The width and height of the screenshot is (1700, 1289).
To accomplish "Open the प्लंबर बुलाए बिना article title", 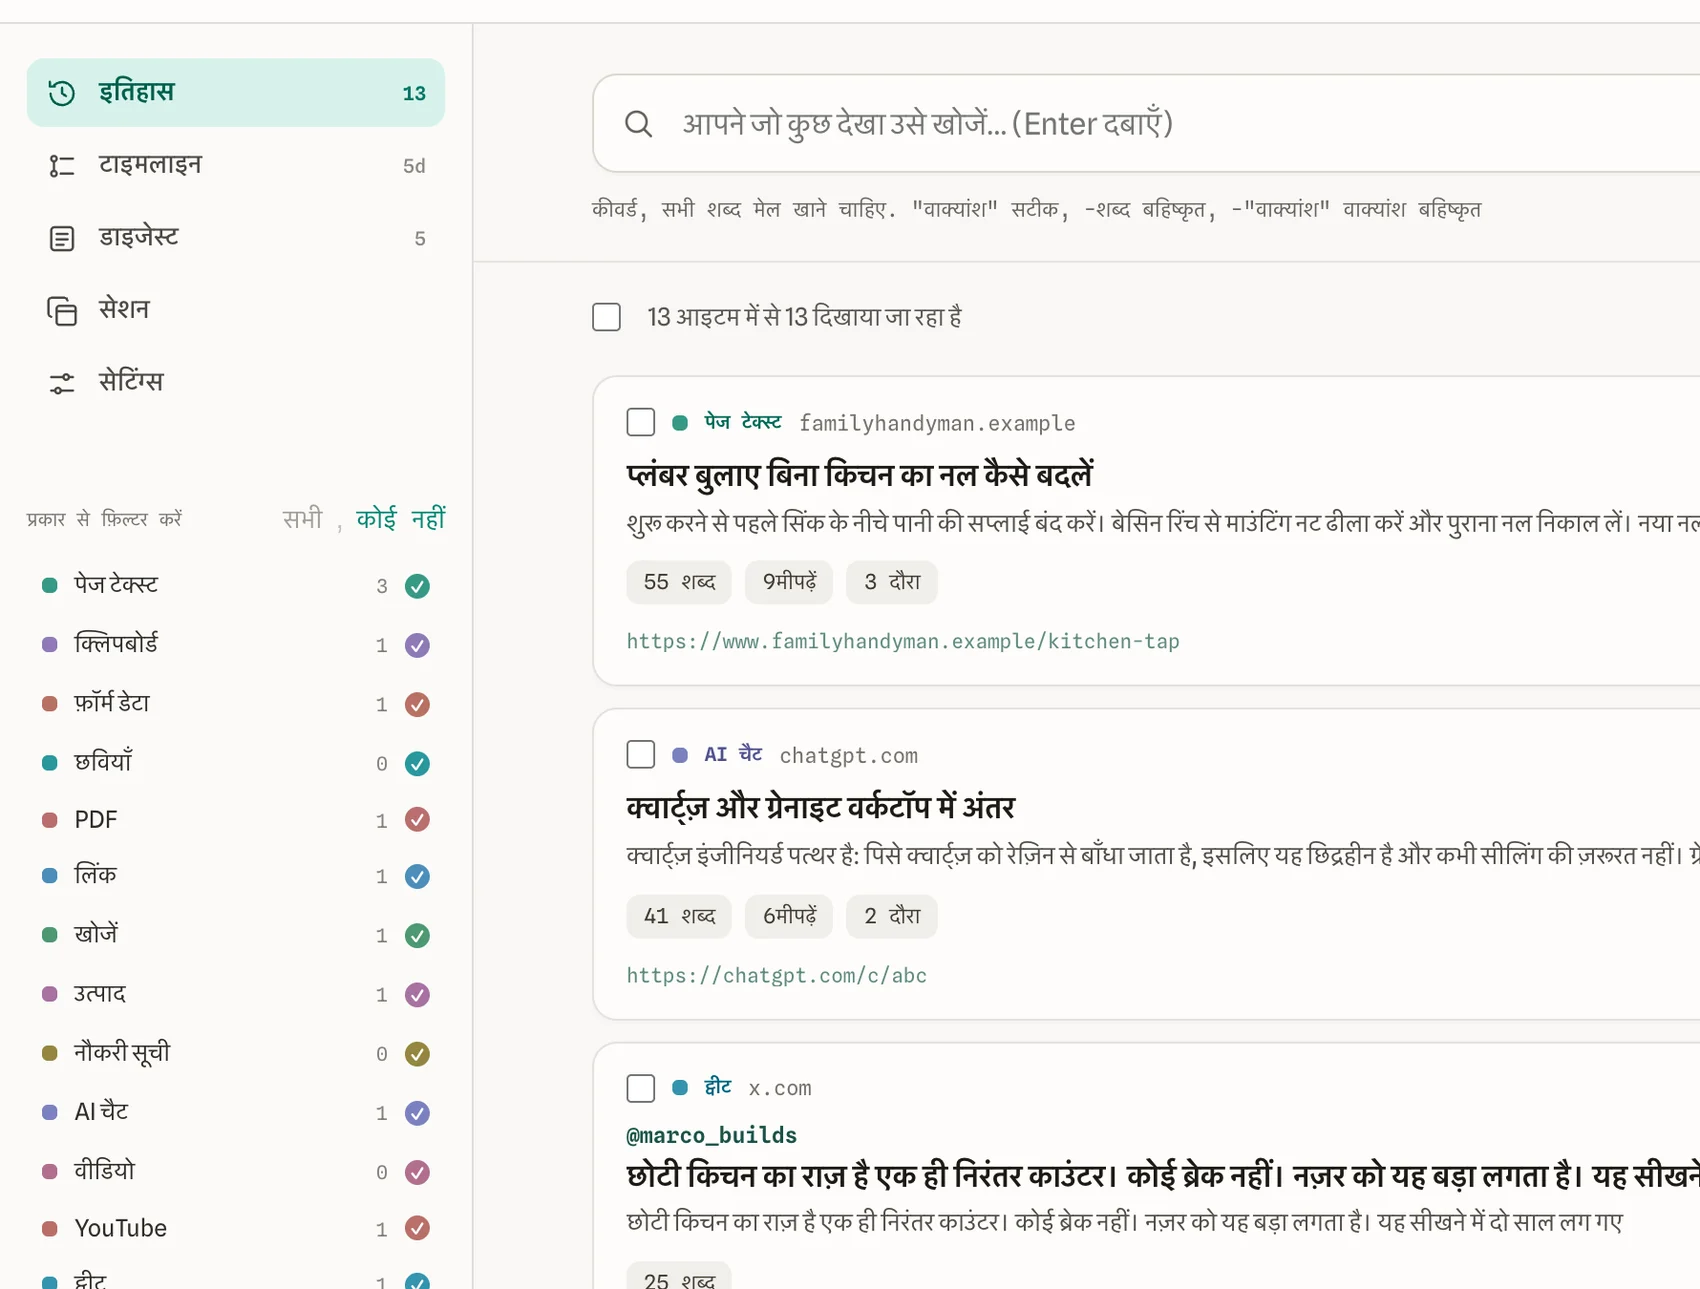I will (x=860, y=474).
